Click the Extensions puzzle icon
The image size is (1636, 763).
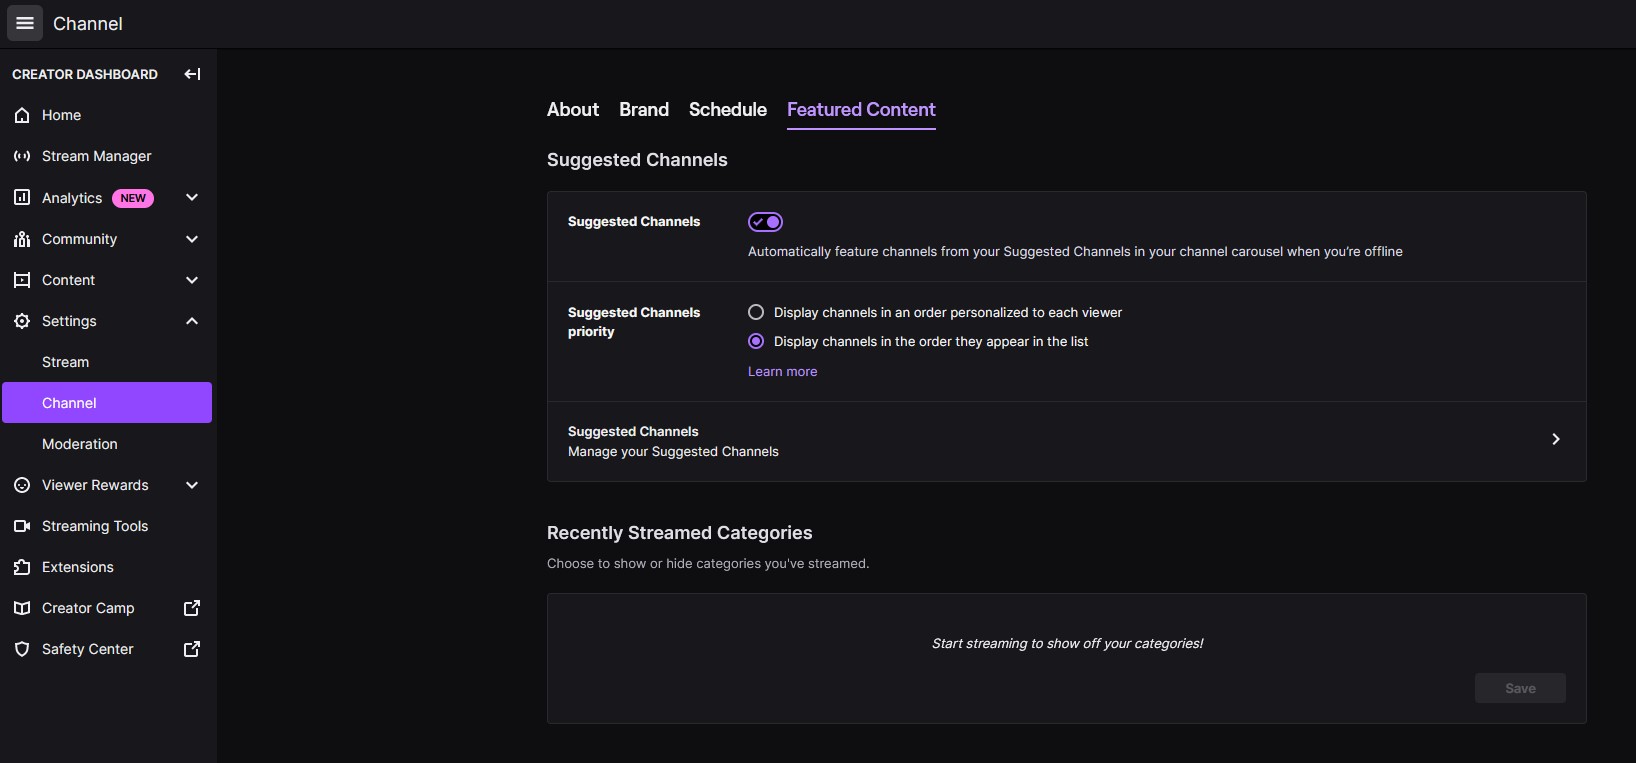(x=22, y=567)
